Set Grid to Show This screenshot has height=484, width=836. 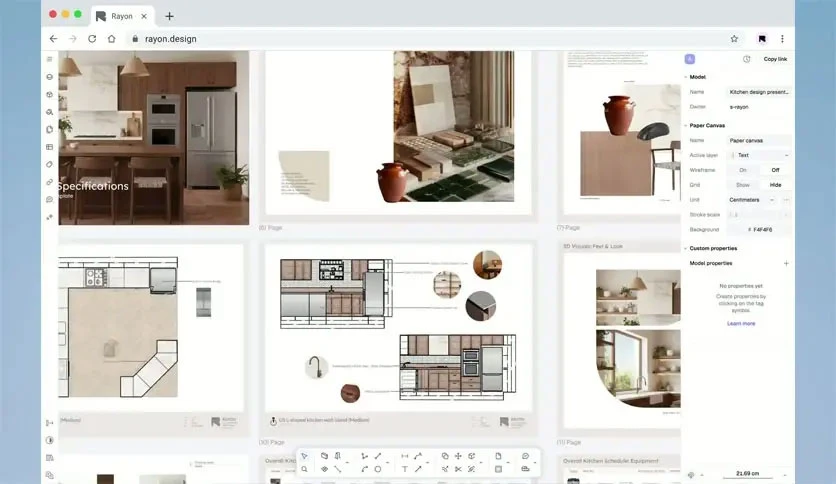point(743,185)
